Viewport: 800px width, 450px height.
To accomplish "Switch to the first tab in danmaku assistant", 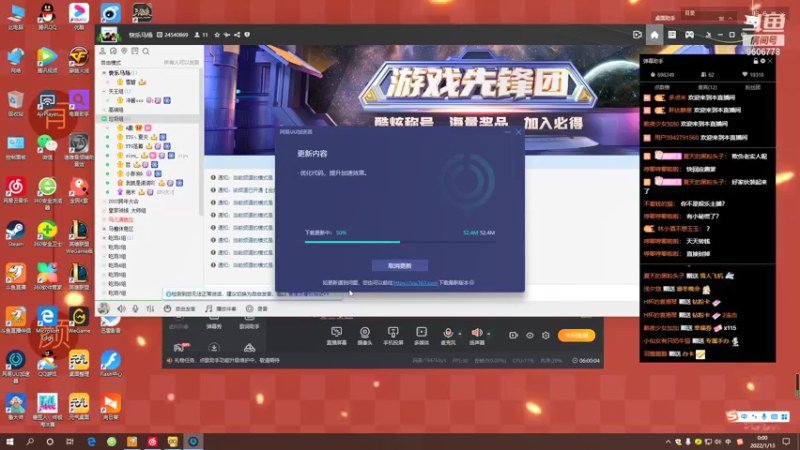I will pyautogui.click(x=662, y=87).
